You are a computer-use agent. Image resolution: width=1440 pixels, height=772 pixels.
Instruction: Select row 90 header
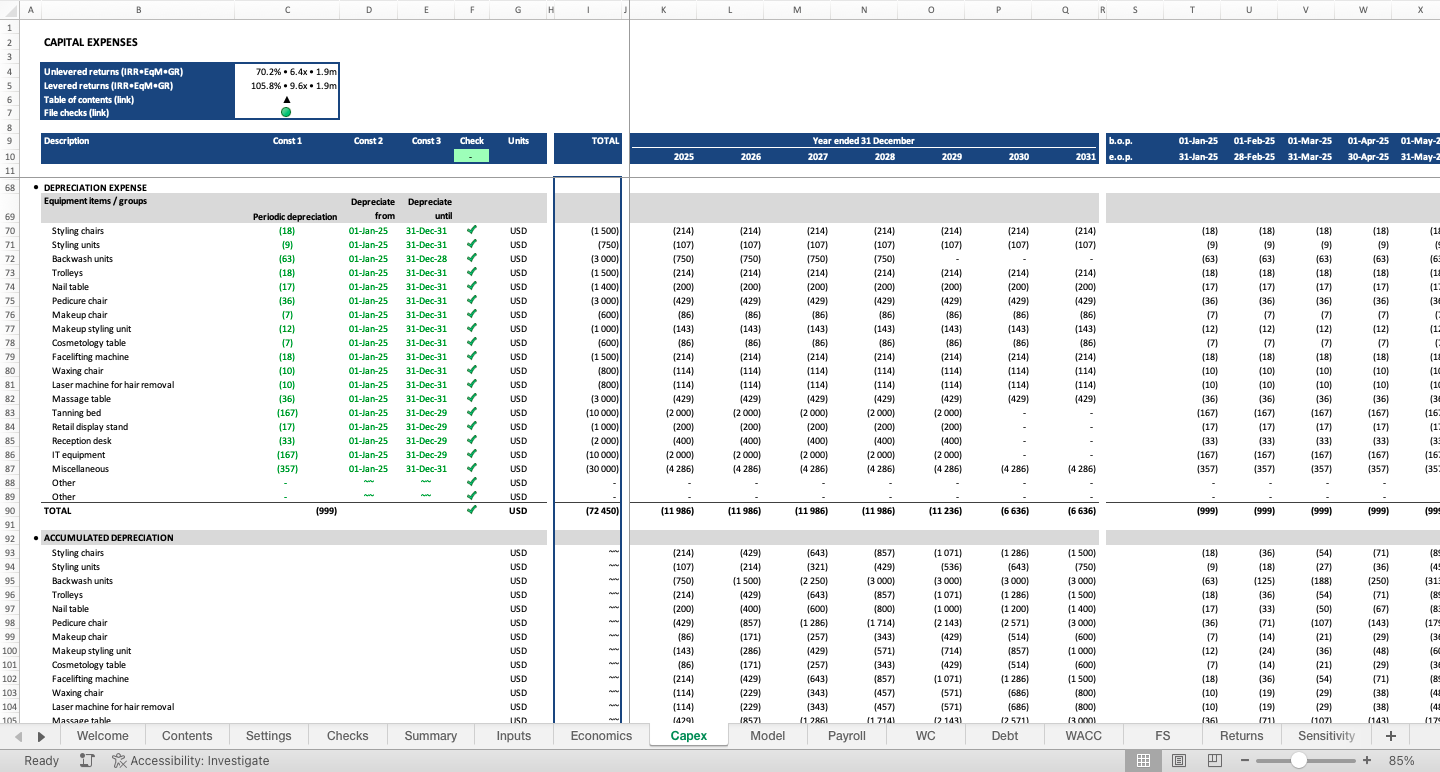click(x=9, y=510)
